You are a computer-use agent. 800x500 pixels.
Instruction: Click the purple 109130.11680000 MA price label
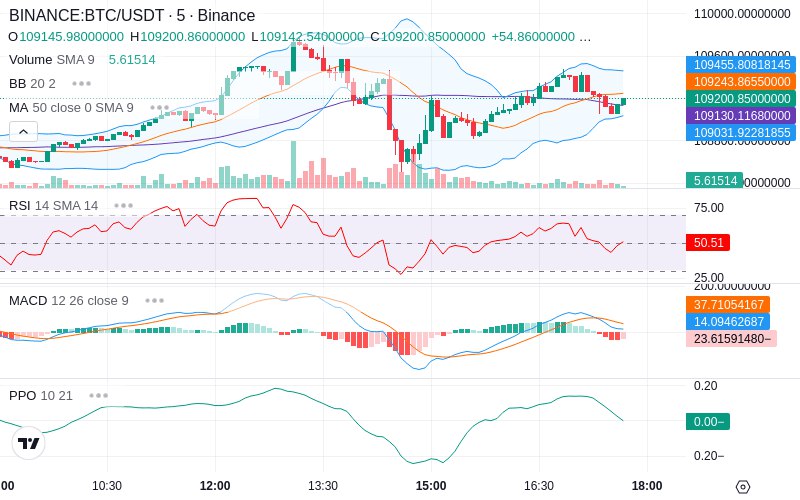pyautogui.click(x=741, y=115)
